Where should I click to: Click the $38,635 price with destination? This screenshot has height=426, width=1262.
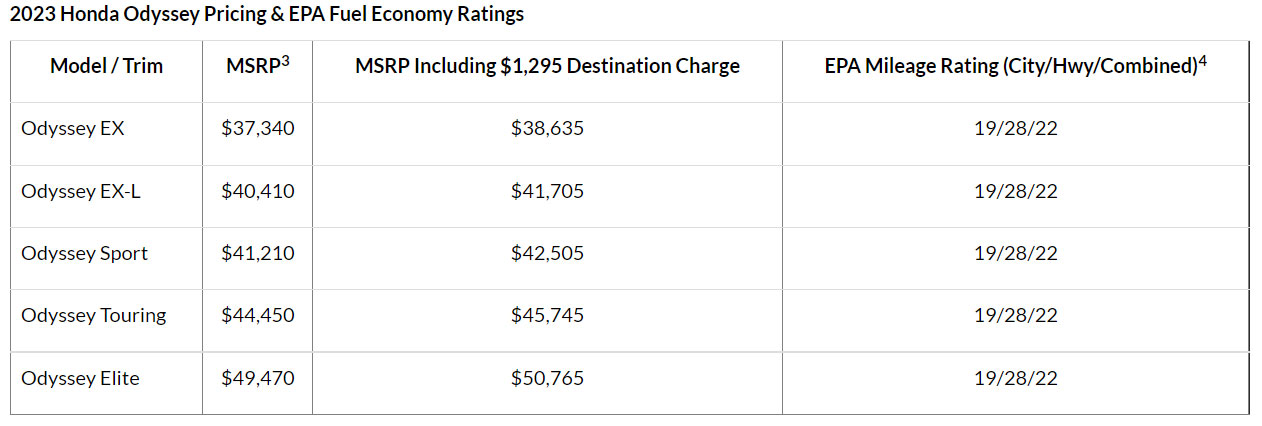click(x=547, y=128)
